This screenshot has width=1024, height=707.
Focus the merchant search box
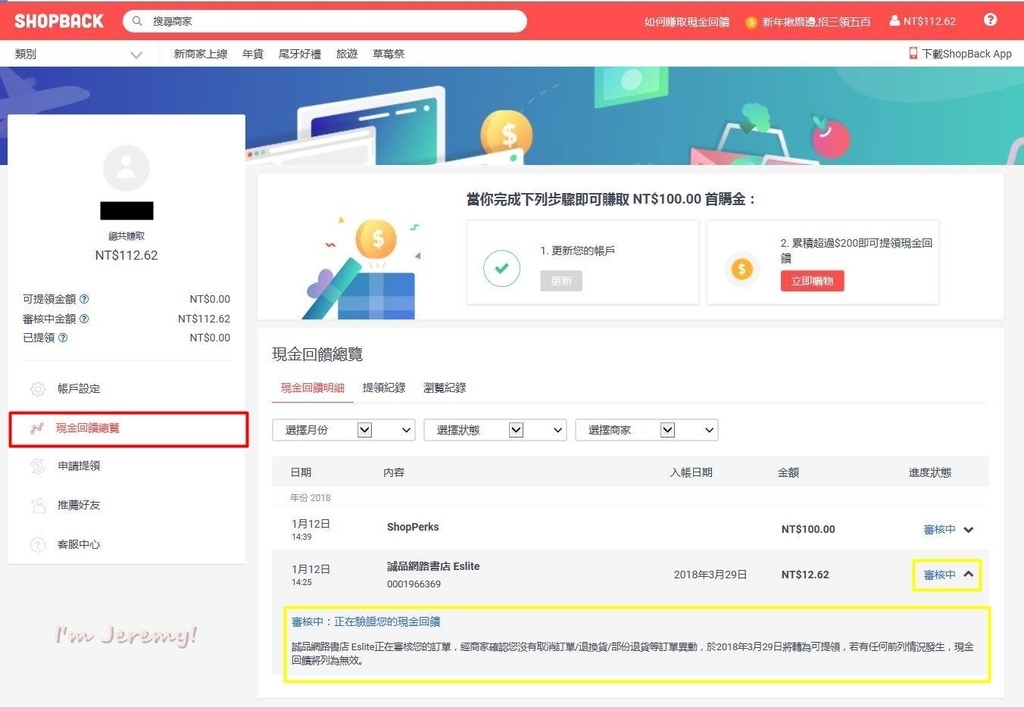[325, 21]
